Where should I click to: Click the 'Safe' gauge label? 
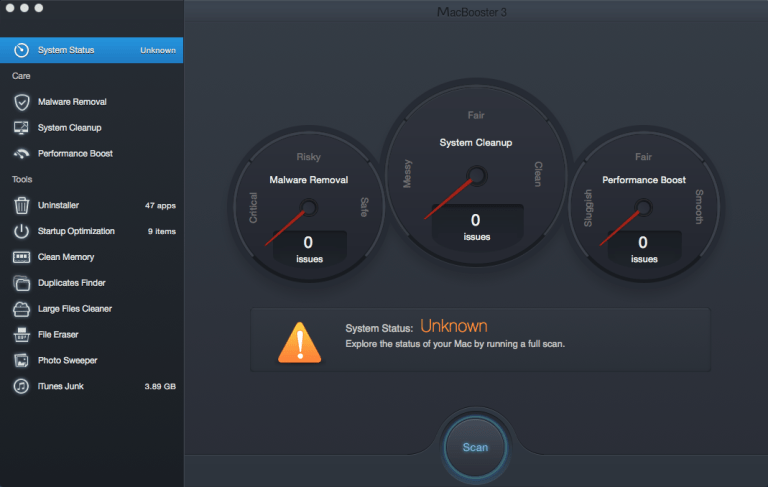coord(364,207)
